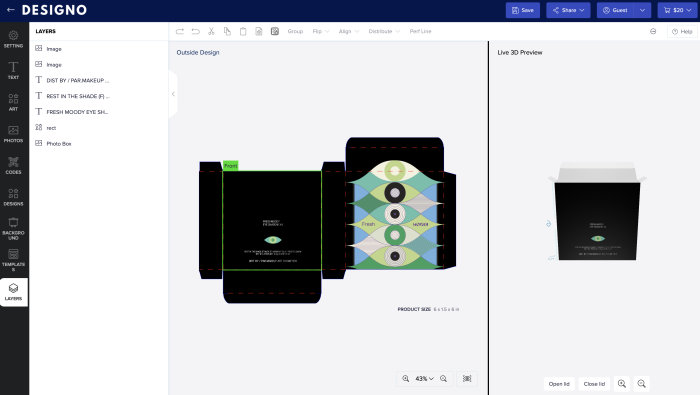Open the Background panel in sidebar
The height and width of the screenshot is (395, 700).
click(x=13, y=229)
